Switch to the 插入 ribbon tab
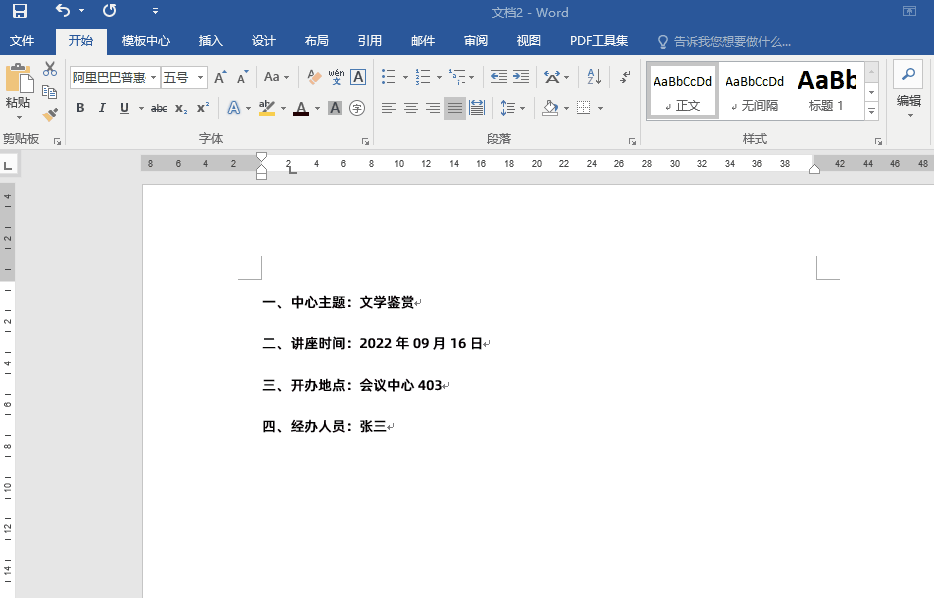 click(211, 41)
